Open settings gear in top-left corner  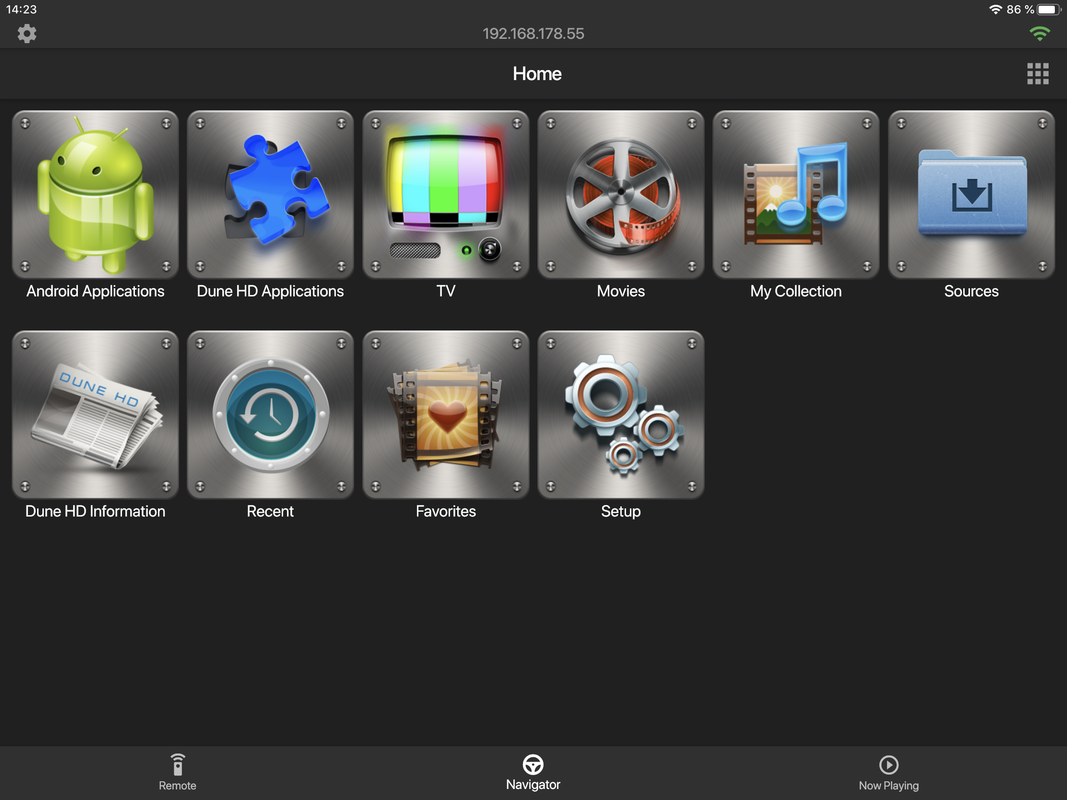[x=27, y=33]
